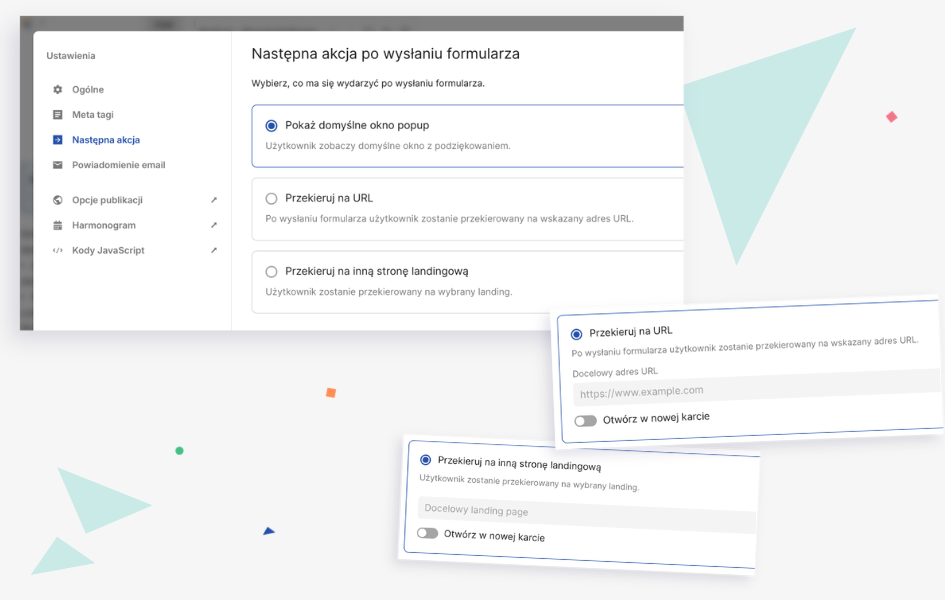Click the Kody JavaScript code icon
Viewport: 945px width, 600px height.
coord(58,251)
